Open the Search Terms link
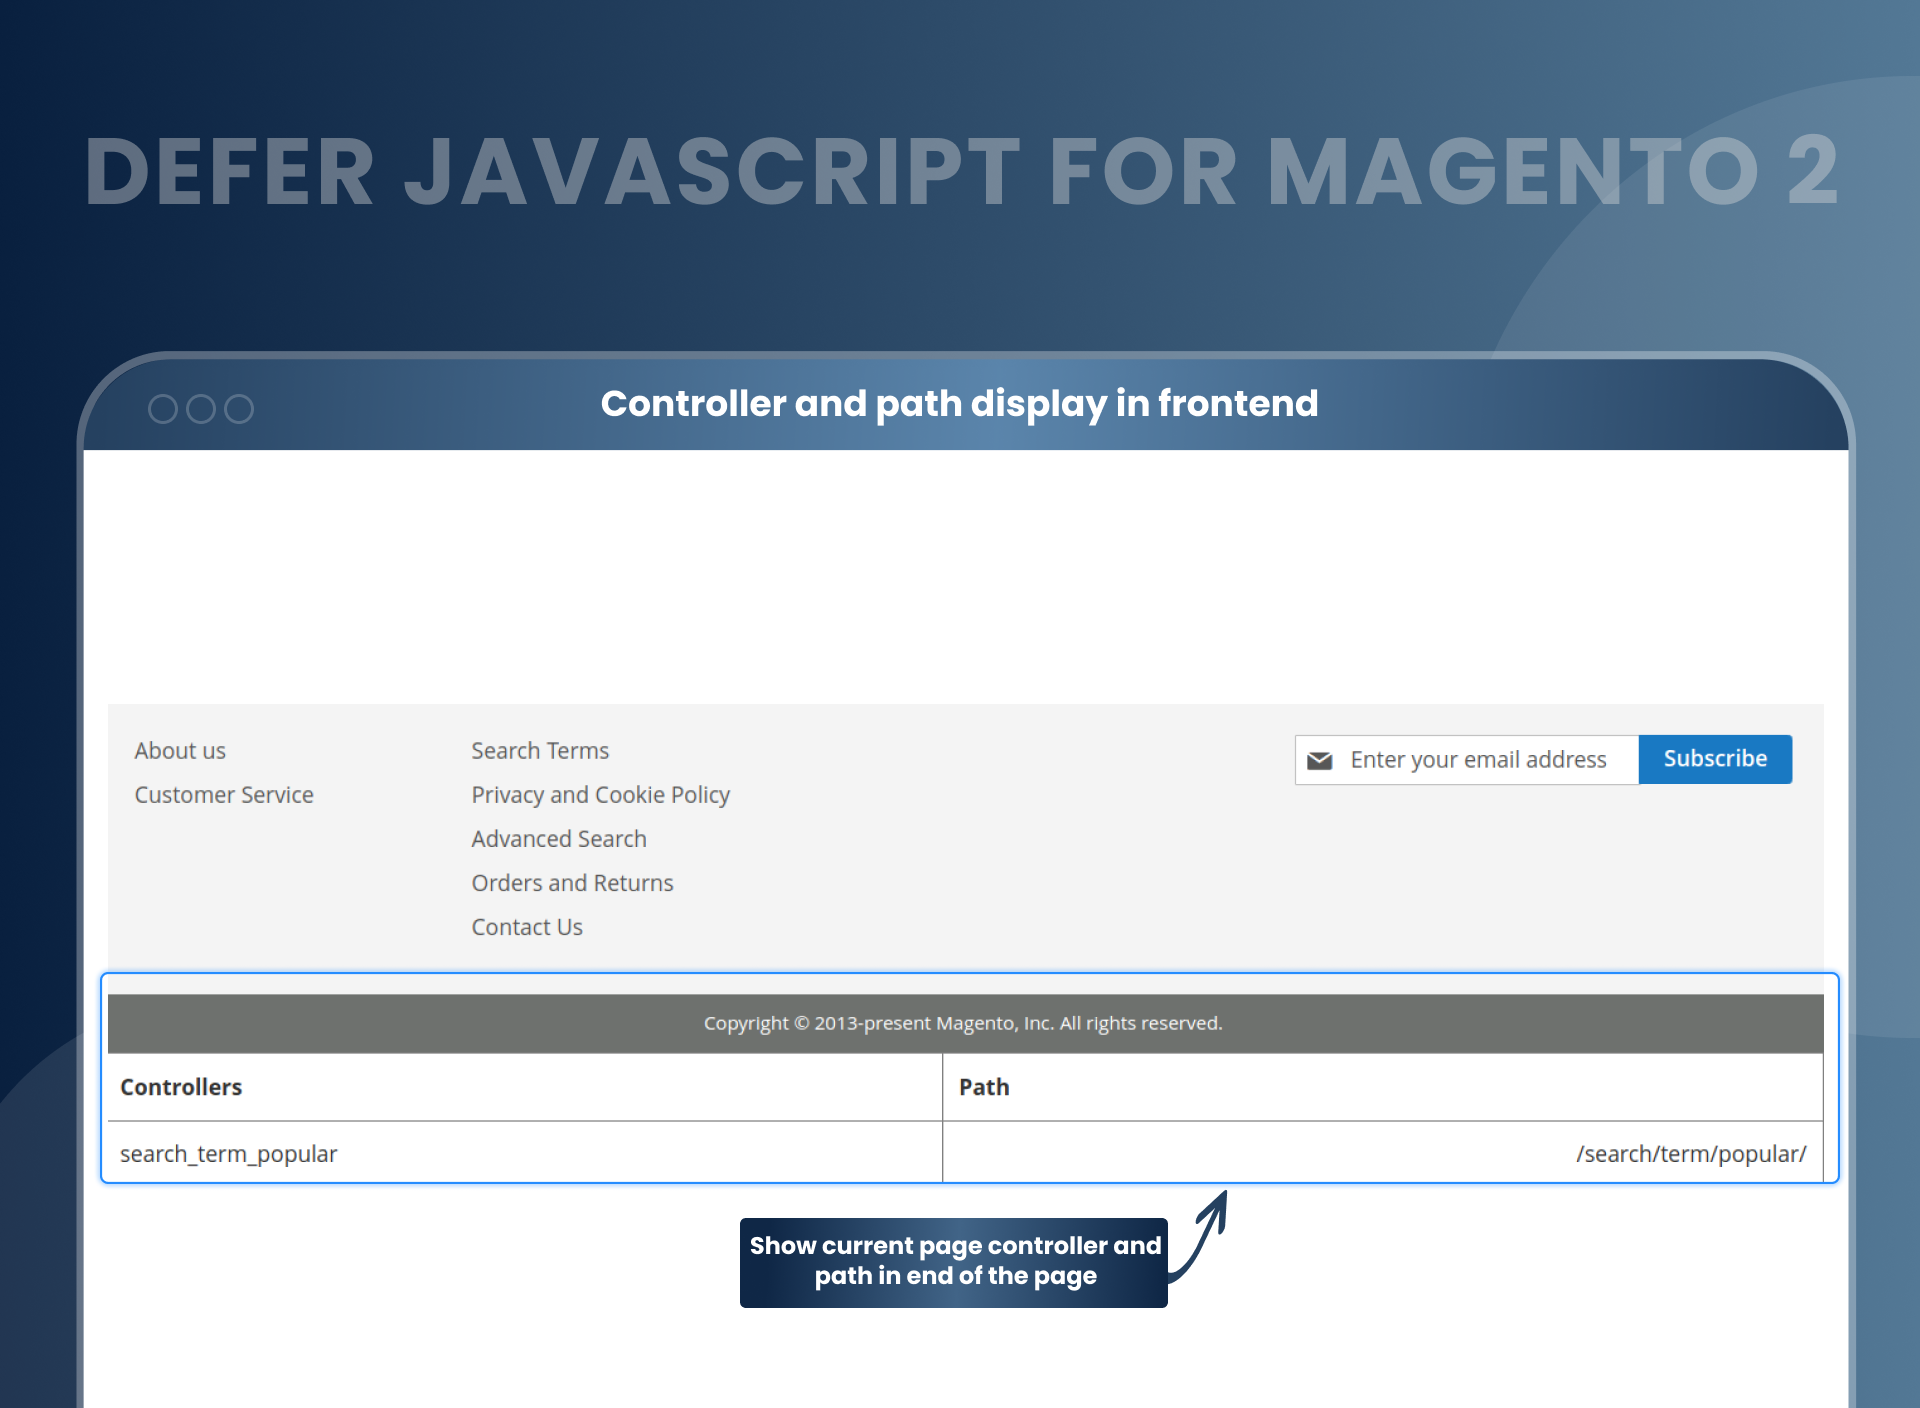The image size is (1920, 1408). pyautogui.click(x=540, y=751)
